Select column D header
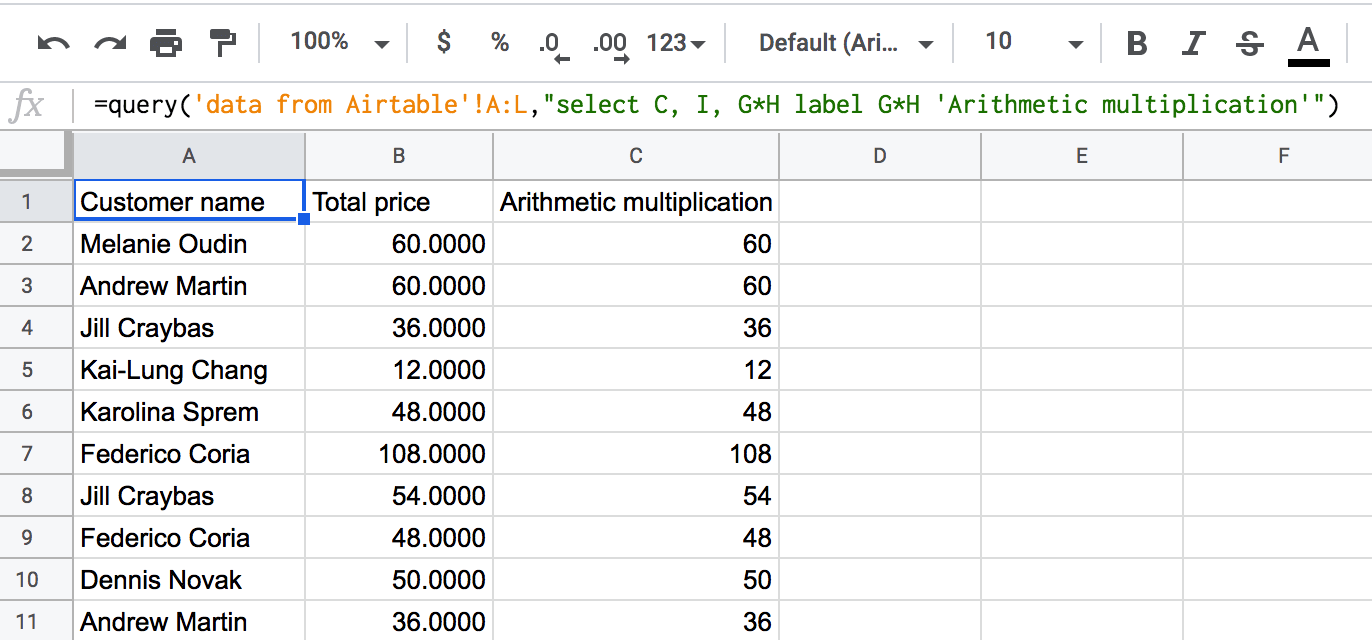 879,155
